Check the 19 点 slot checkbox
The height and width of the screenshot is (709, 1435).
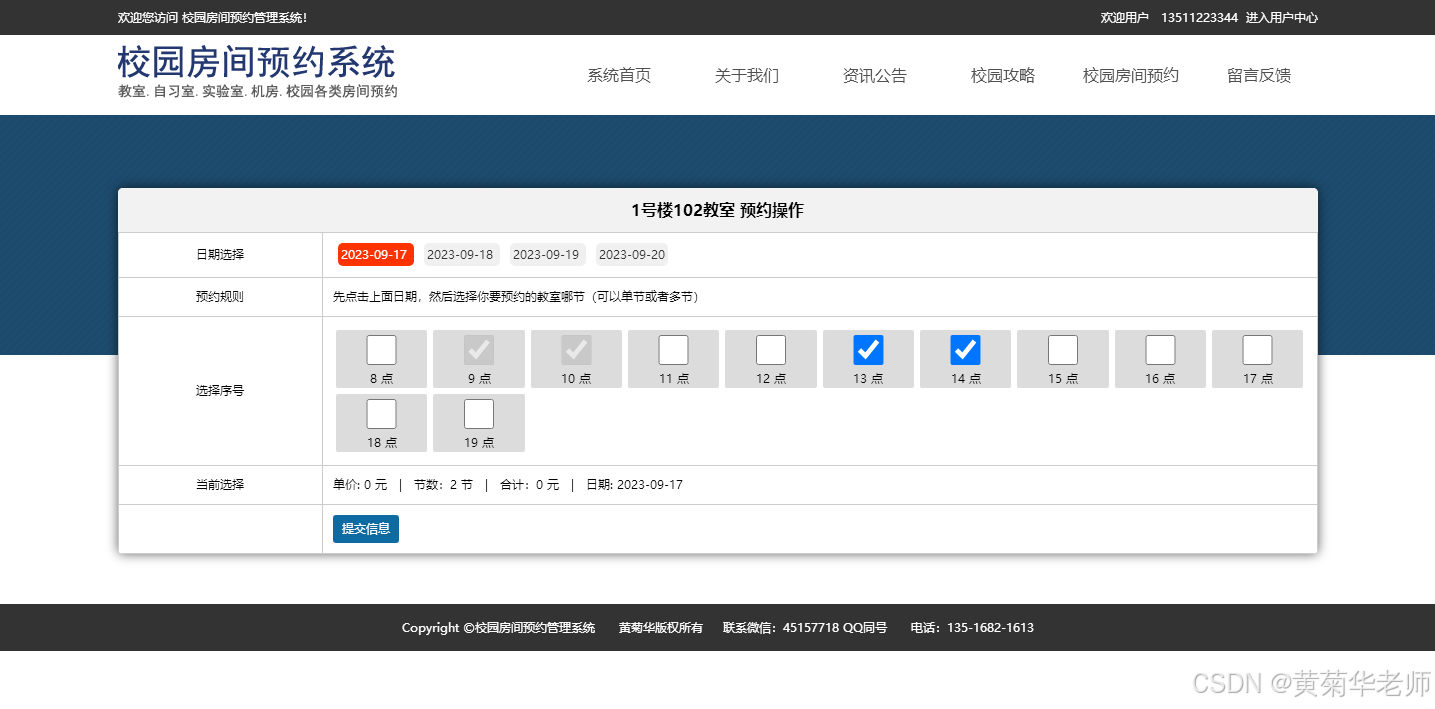[479, 414]
